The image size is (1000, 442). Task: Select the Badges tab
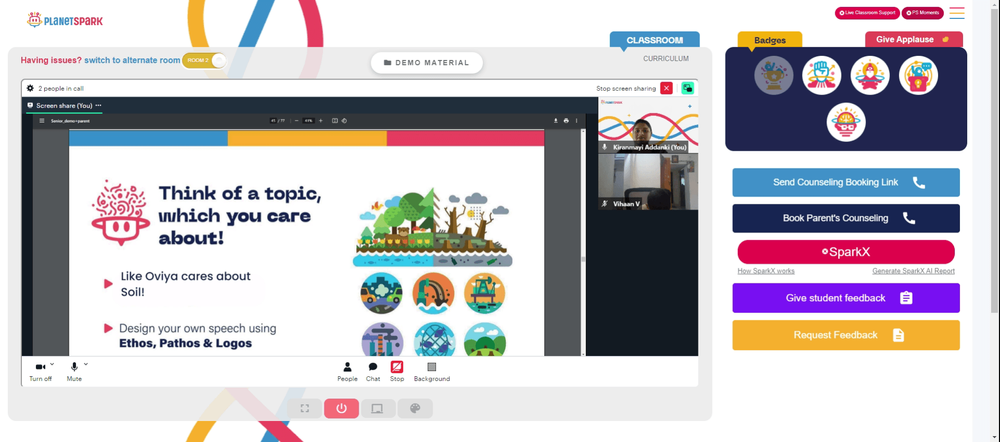pos(770,40)
